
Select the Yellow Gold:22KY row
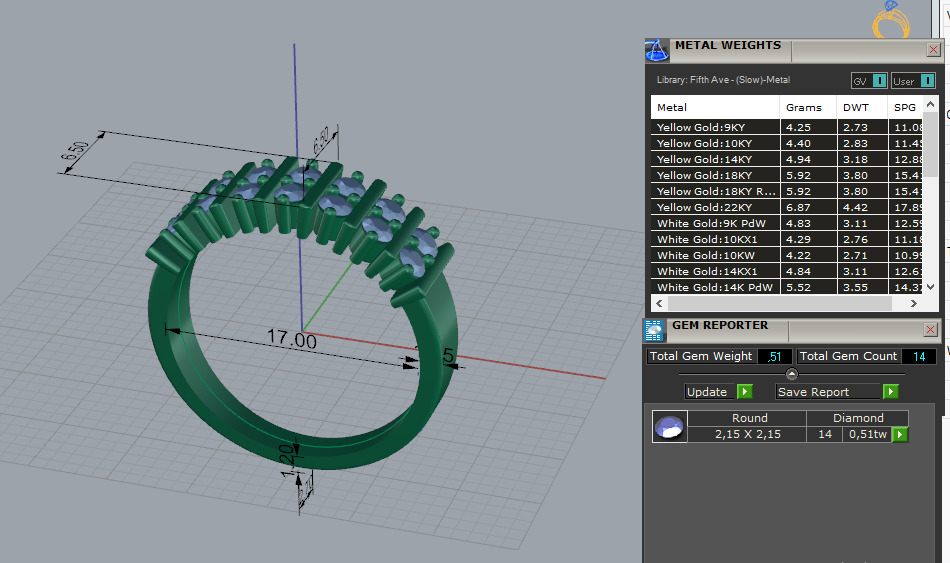tap(786, 207)
